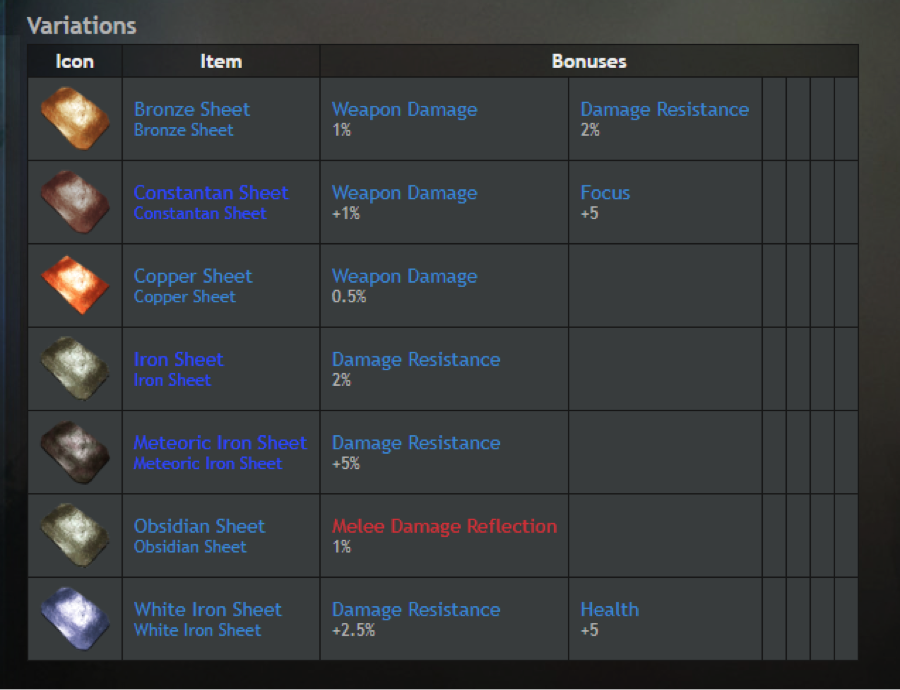
Task: Follow the Constantan Sheet link
Action: click(211, 192)
